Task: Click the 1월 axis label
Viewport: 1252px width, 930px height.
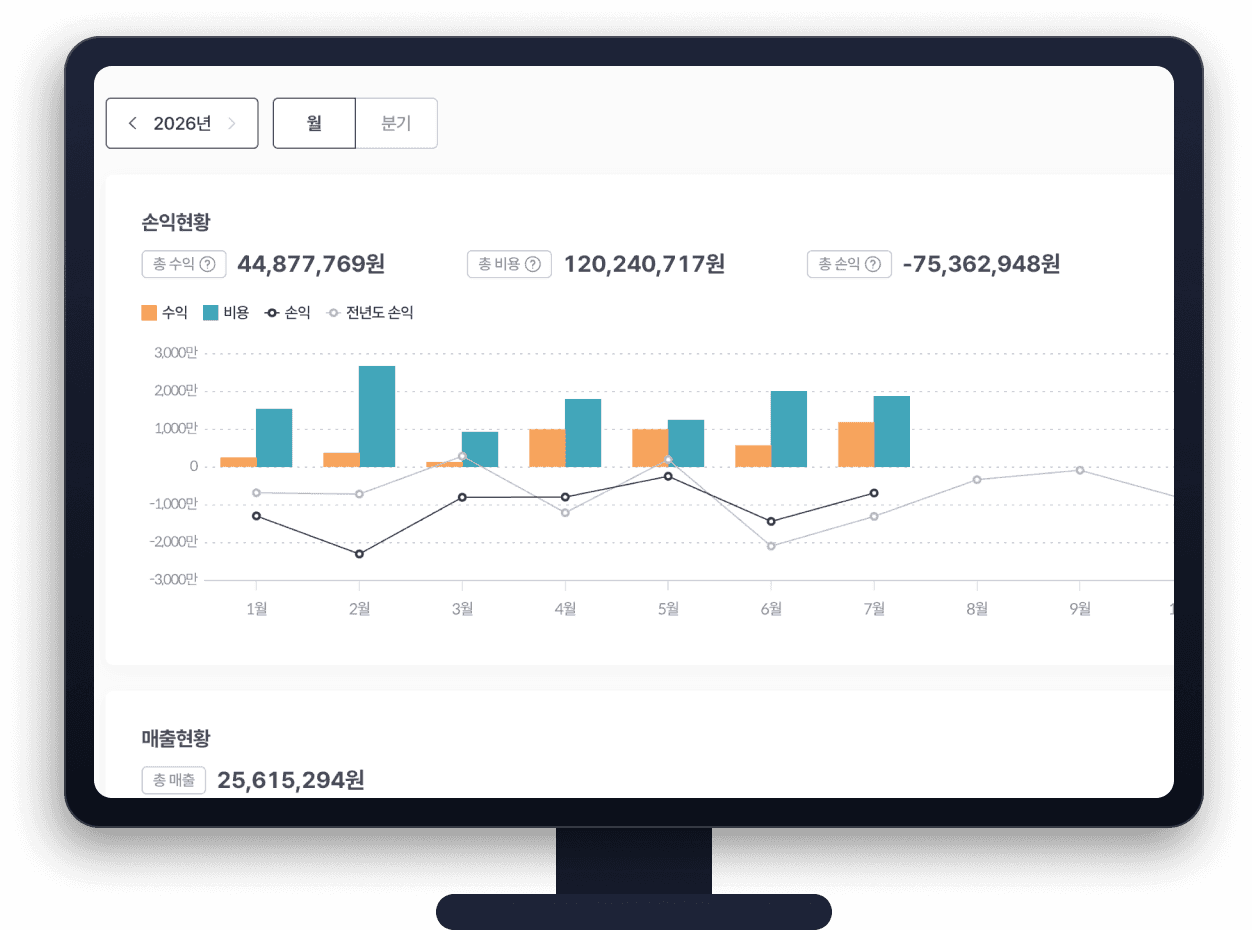Action: coord(256,609)
